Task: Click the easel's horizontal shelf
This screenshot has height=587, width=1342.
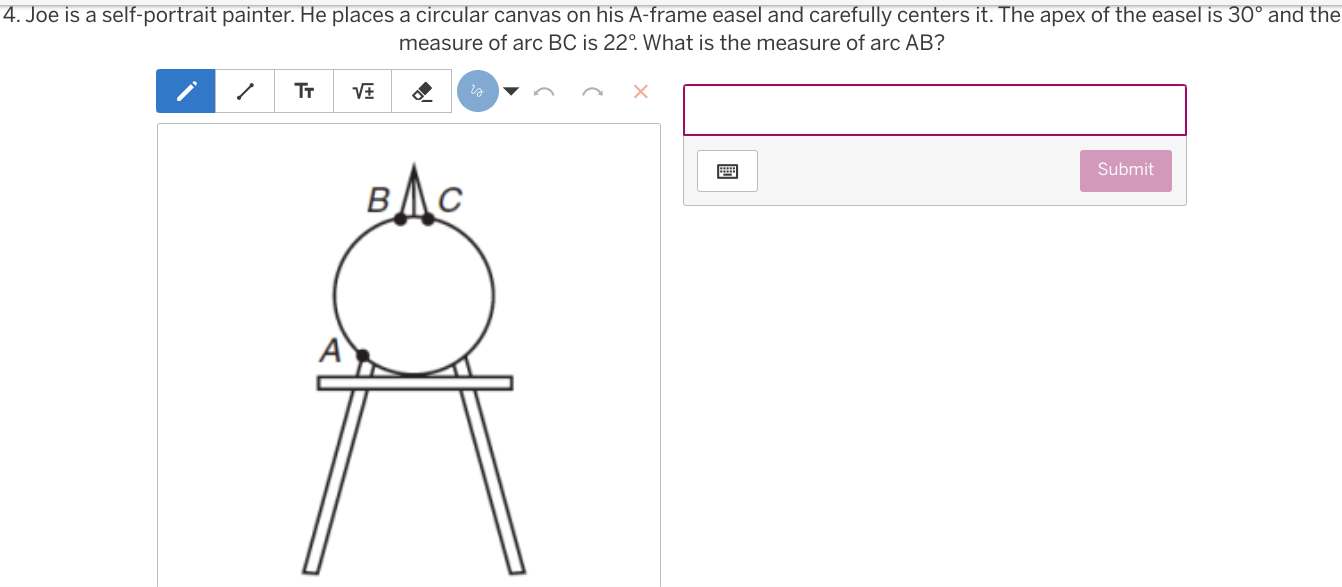Action: (415, 383)
